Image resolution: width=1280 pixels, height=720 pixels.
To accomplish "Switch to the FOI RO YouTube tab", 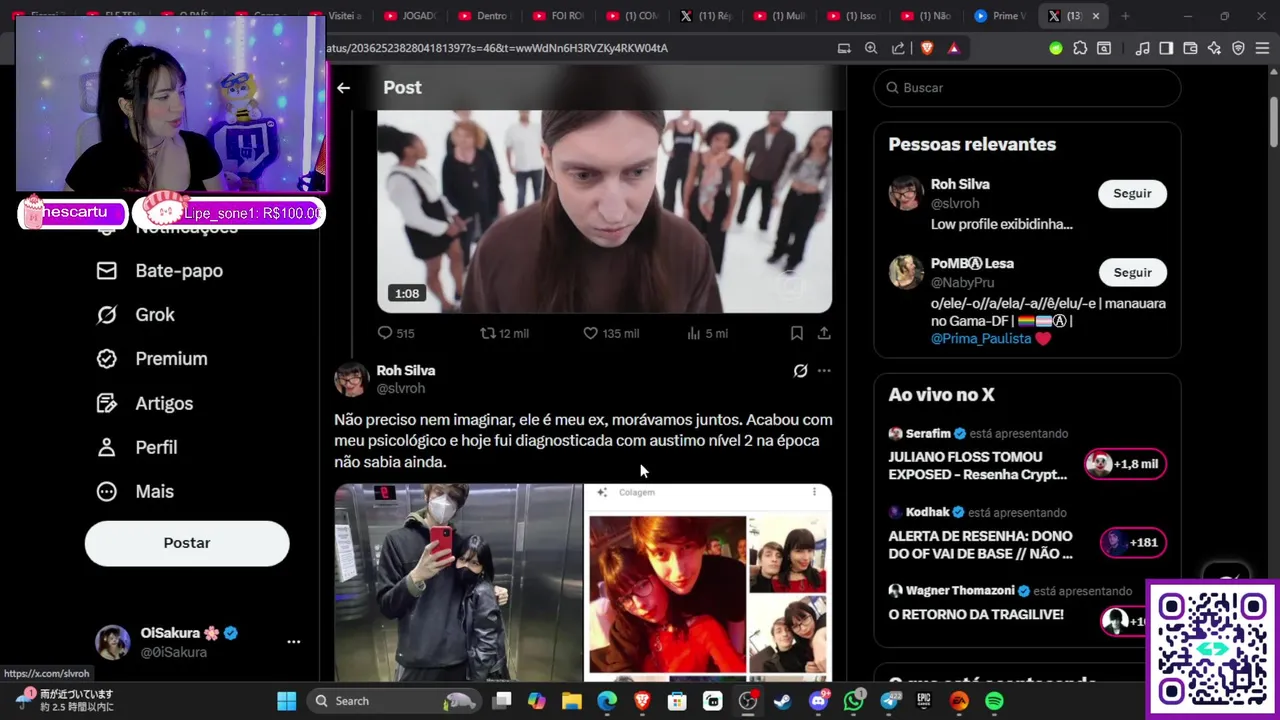I will 558,16.
